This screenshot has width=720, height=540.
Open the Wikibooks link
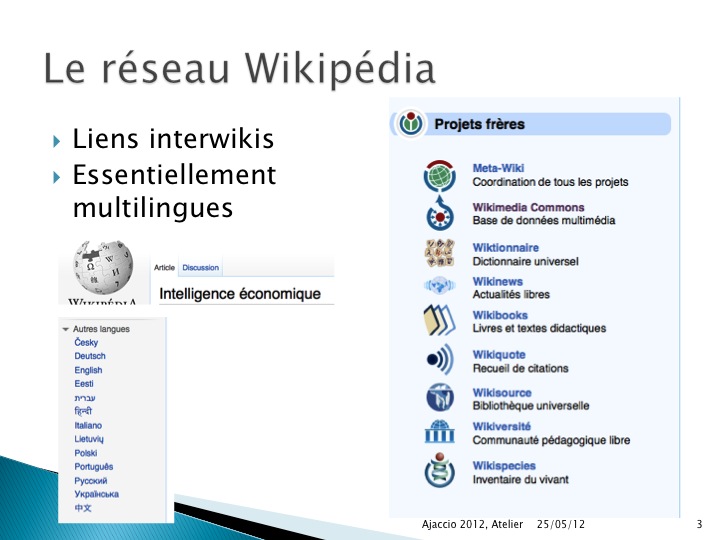(x=500, y=315)
